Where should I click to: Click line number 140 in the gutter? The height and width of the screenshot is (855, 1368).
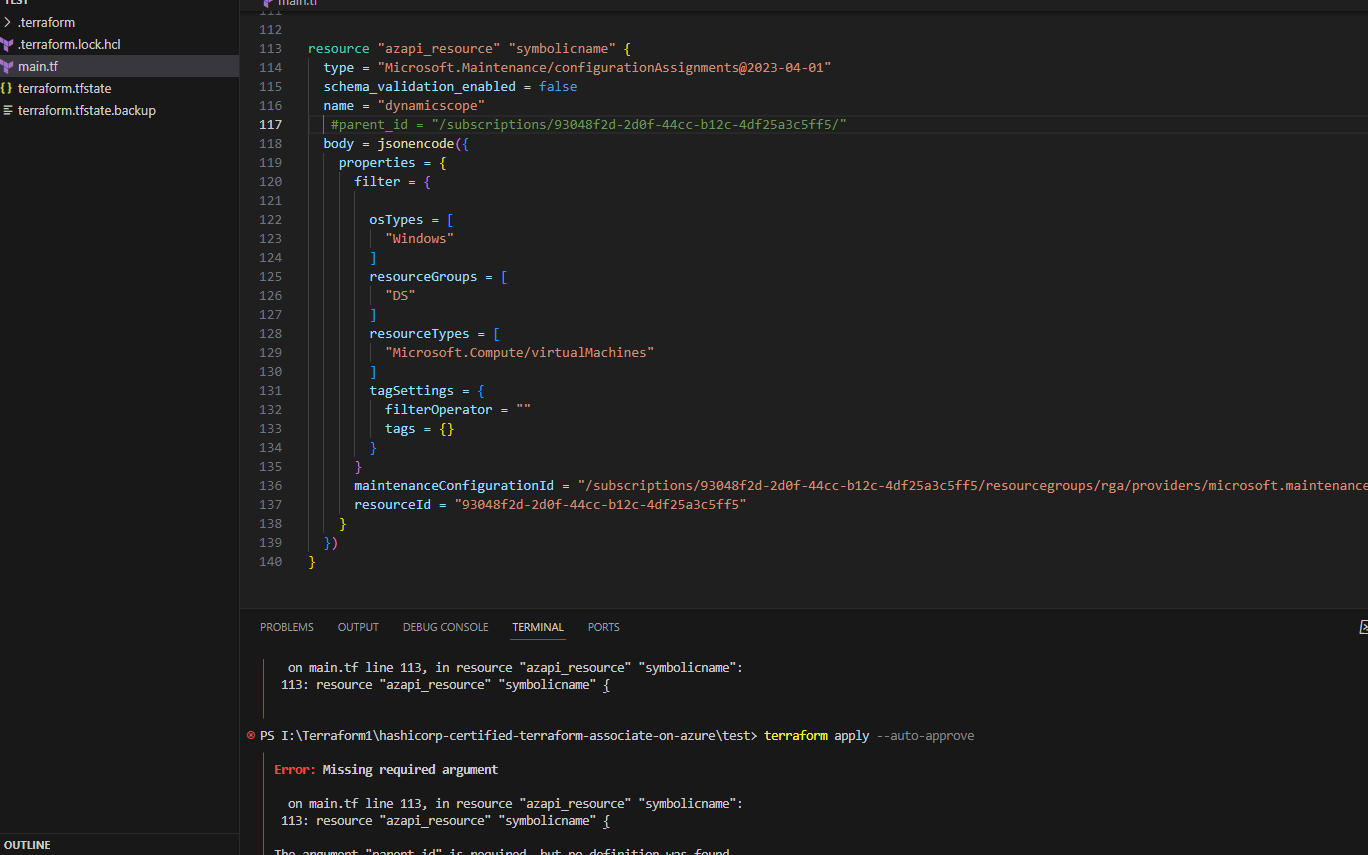click(270, 561)
